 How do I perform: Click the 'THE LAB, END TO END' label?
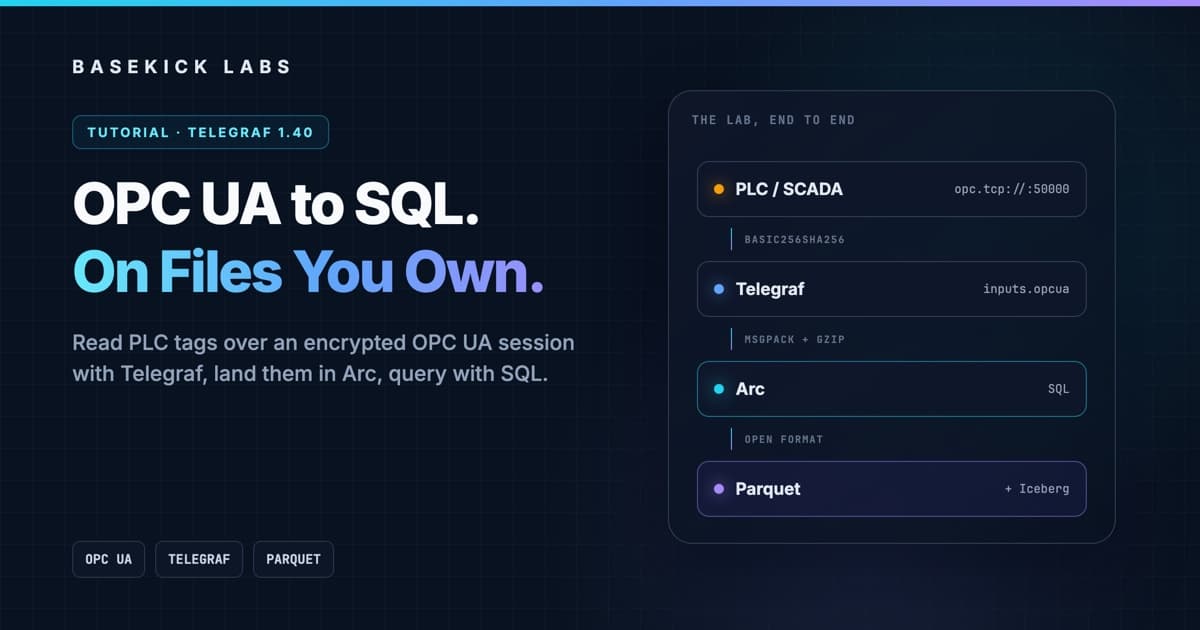click(773, 120)
